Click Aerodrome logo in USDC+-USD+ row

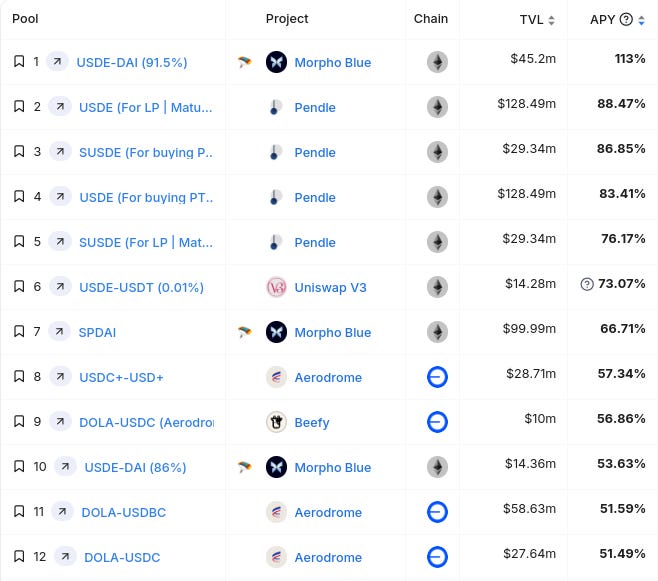tap(277, 377)
